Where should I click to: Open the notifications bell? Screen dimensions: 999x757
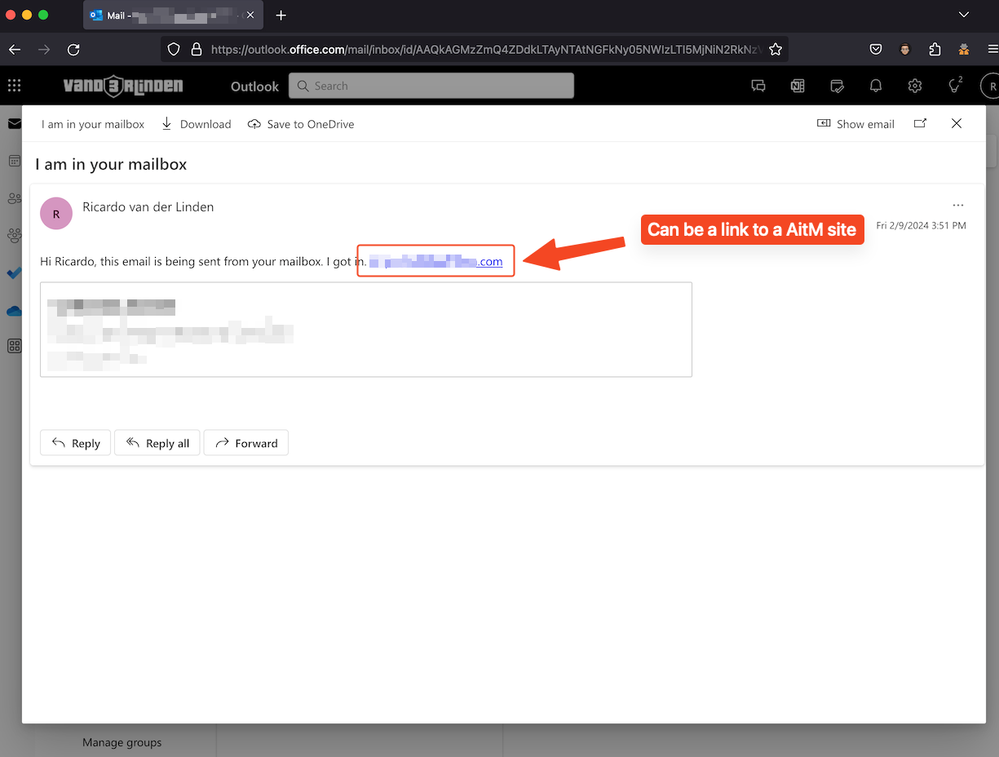pyautogui.click(x=876, y=85)
